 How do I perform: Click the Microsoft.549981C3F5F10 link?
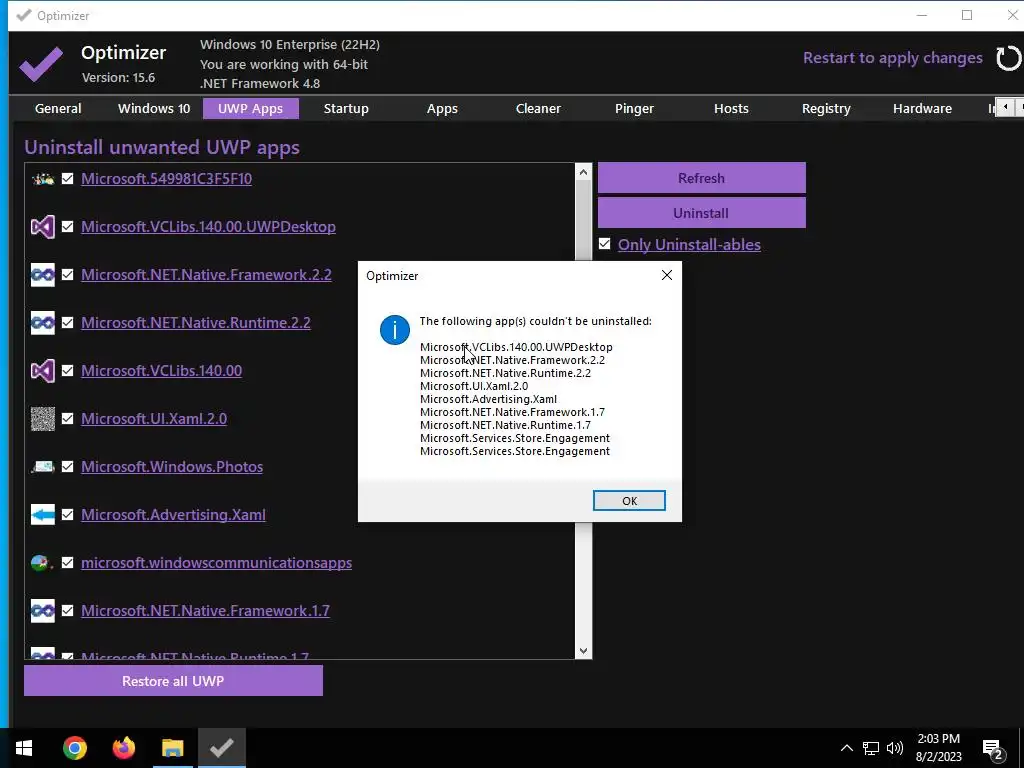click(167, 178)
